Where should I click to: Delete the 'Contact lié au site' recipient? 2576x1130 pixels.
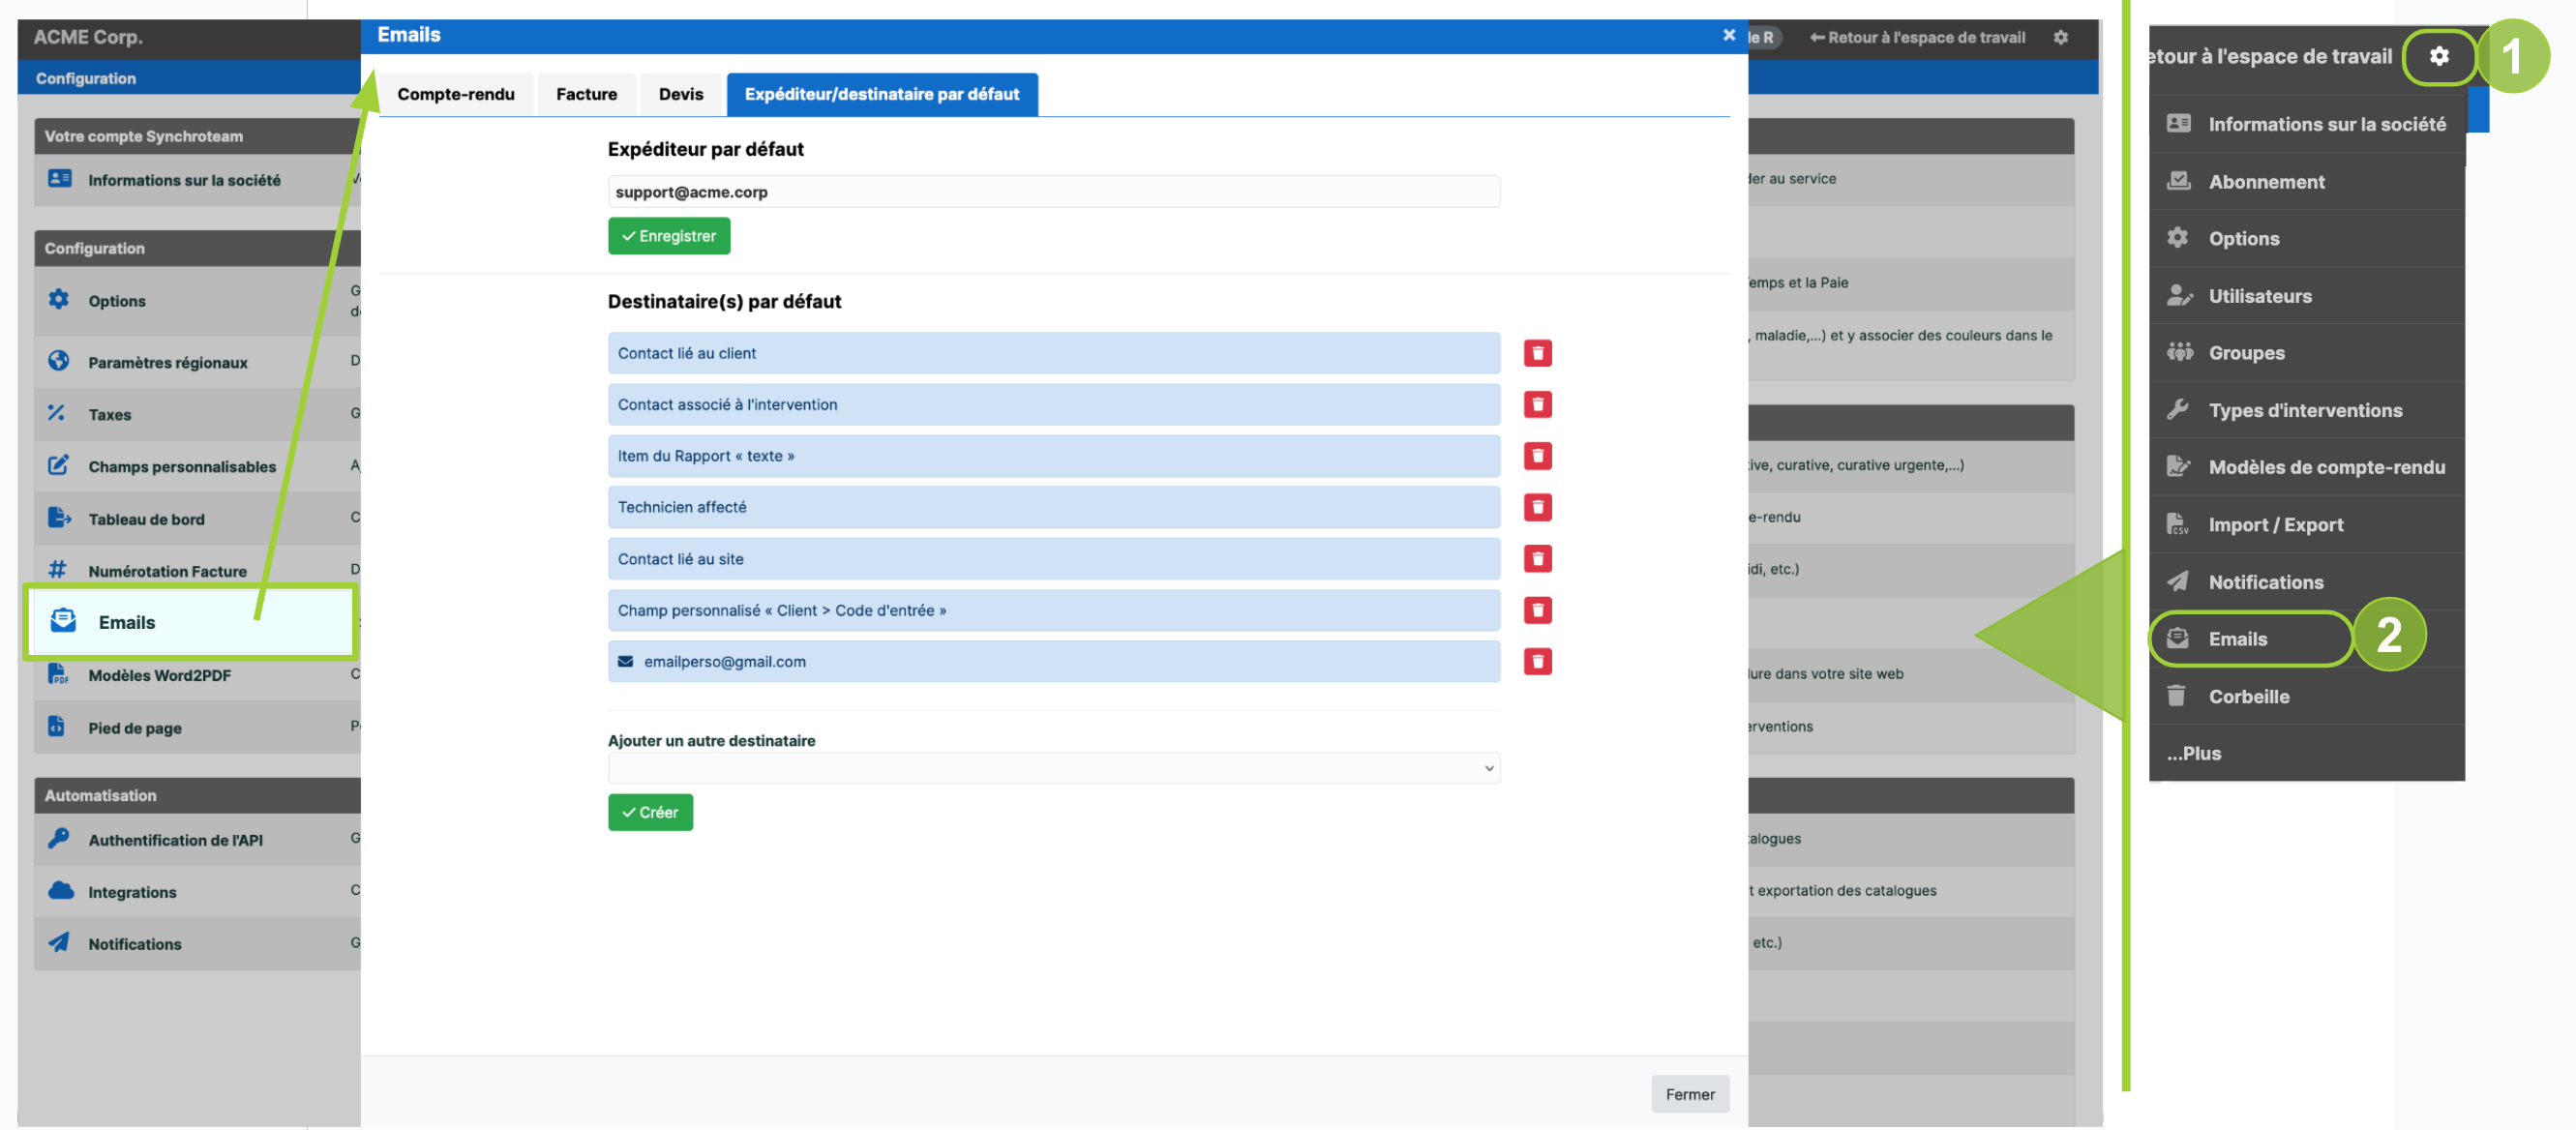pos(1537,558)
